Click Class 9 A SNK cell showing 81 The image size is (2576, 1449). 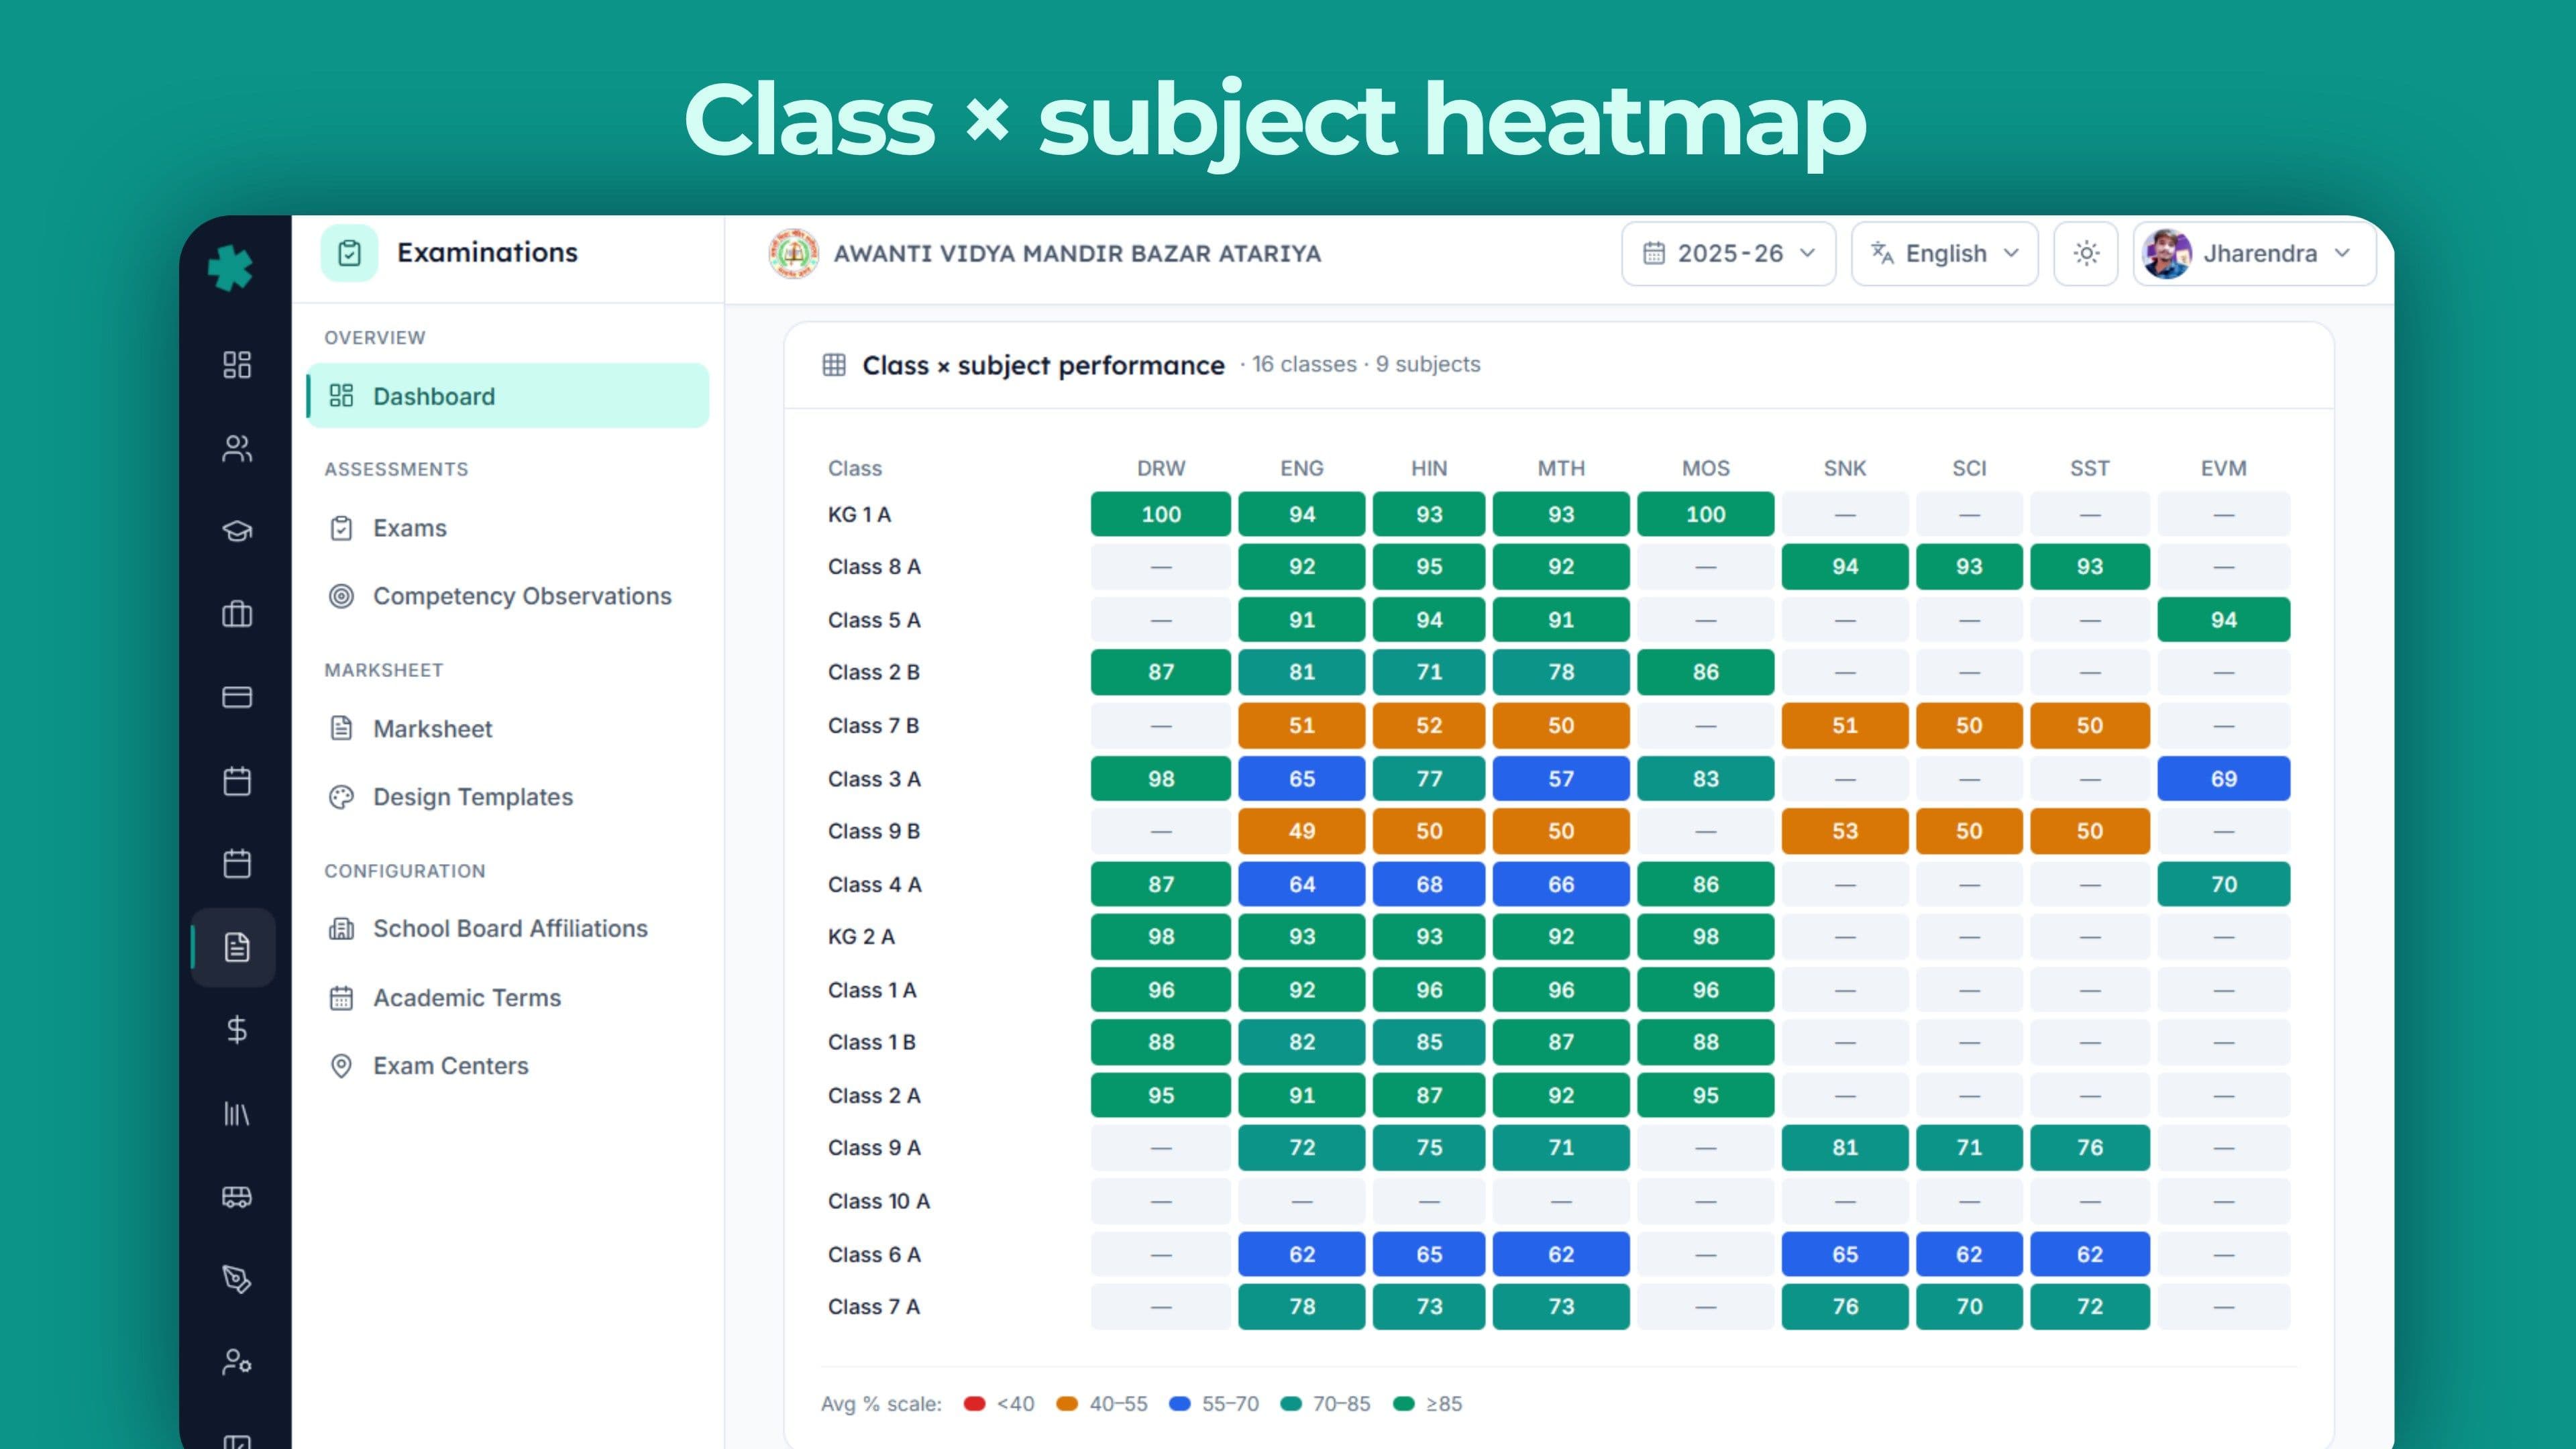(1844, 1148)
